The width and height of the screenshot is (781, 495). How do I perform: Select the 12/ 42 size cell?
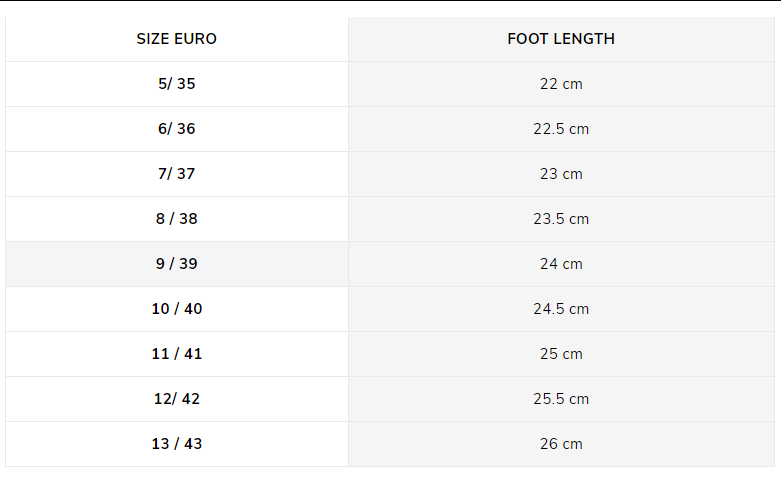click(x=177, y=399)
